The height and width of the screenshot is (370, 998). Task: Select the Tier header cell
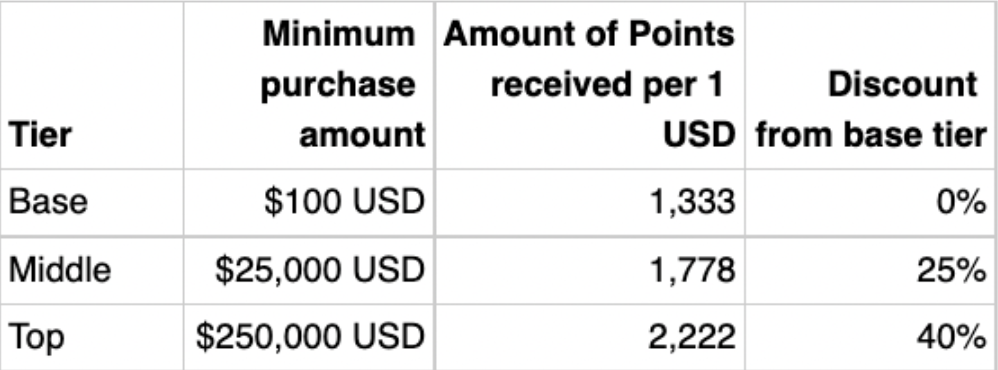pos(92,85)
